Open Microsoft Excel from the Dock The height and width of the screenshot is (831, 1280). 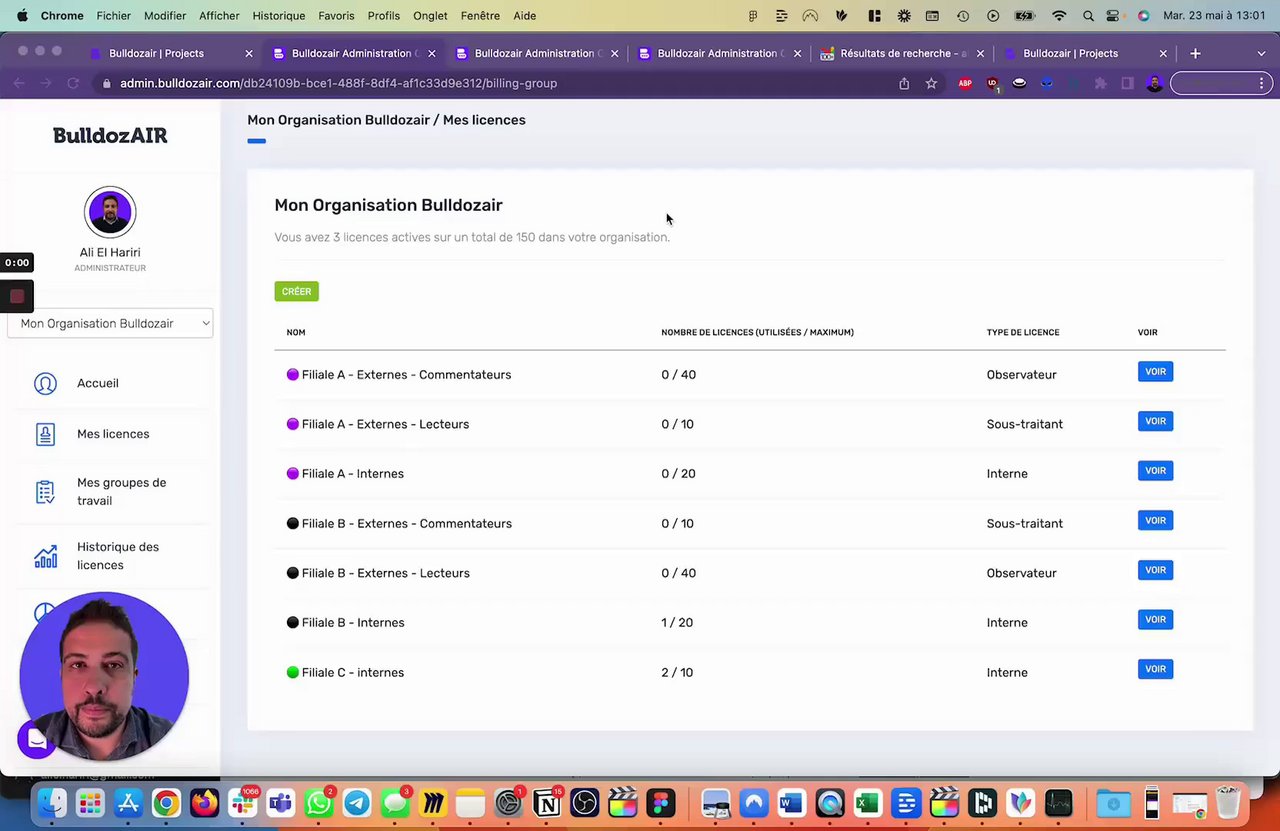(867, 803)
